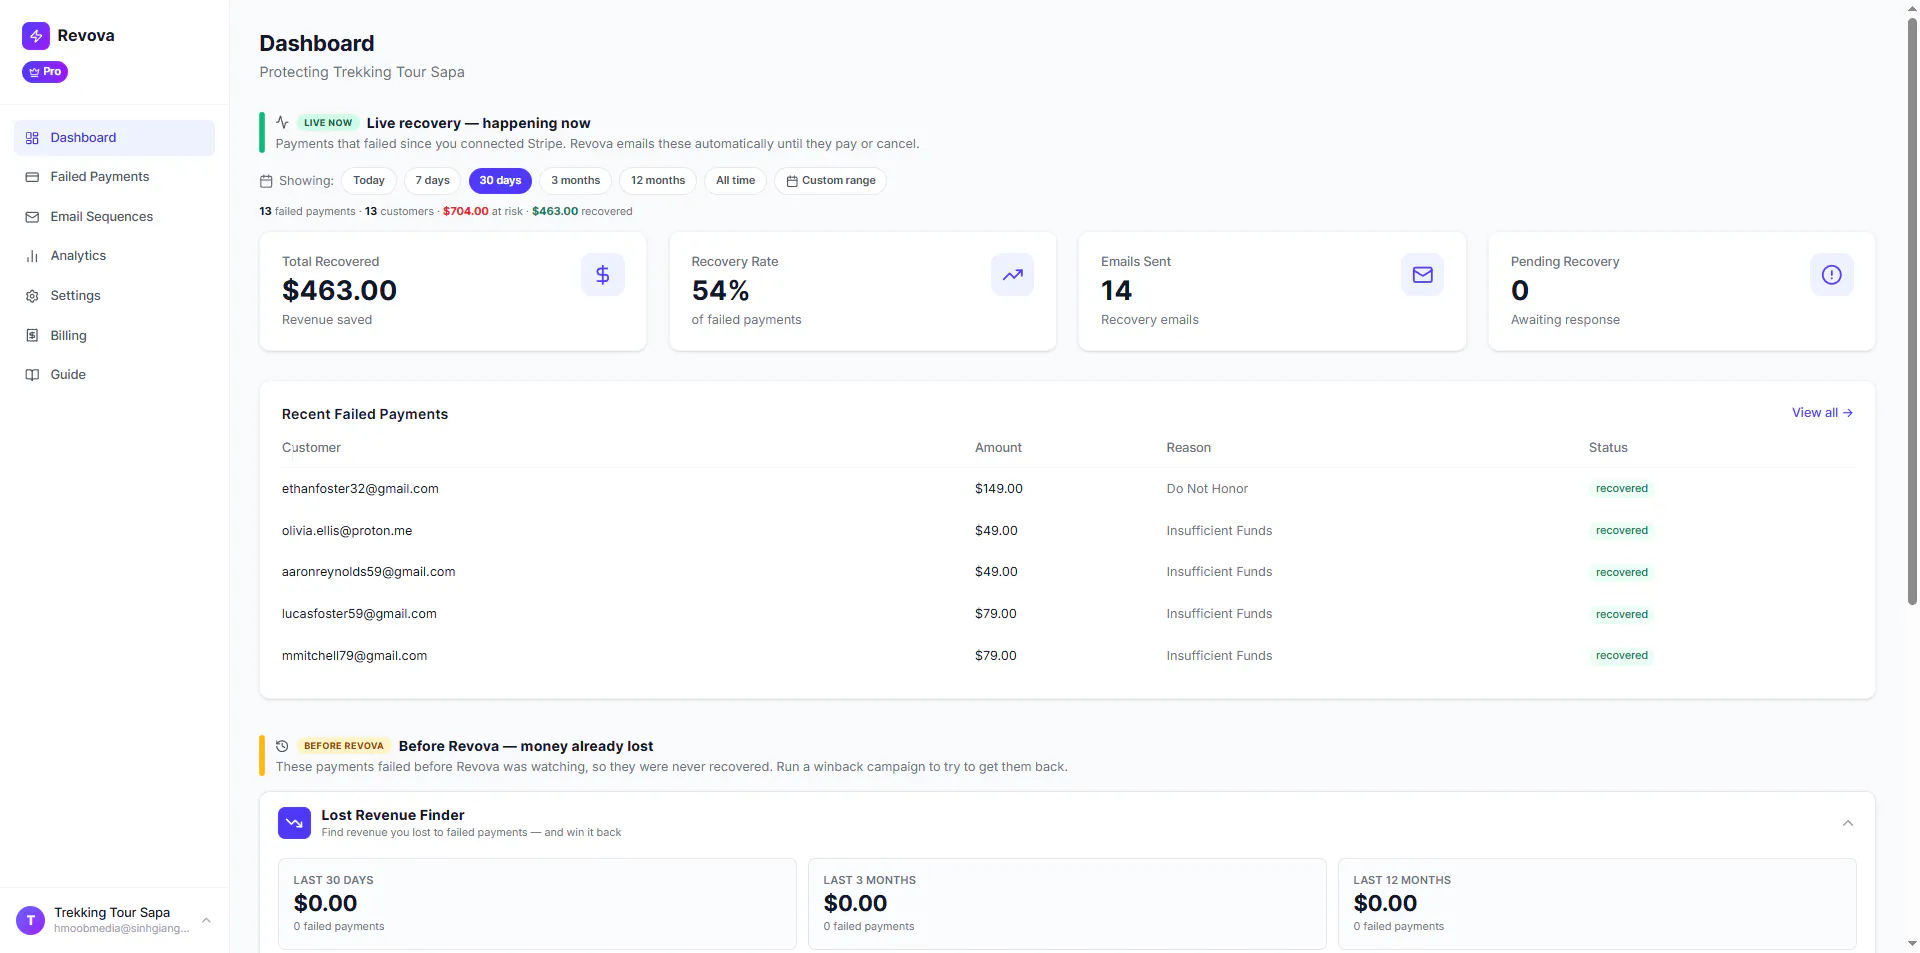
Task: Click the history clock icon by Before Revova
Action: coord(282,746)
